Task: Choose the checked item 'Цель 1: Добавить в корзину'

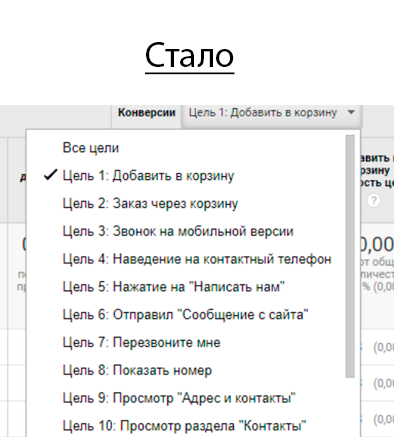Action: point(148,176)
